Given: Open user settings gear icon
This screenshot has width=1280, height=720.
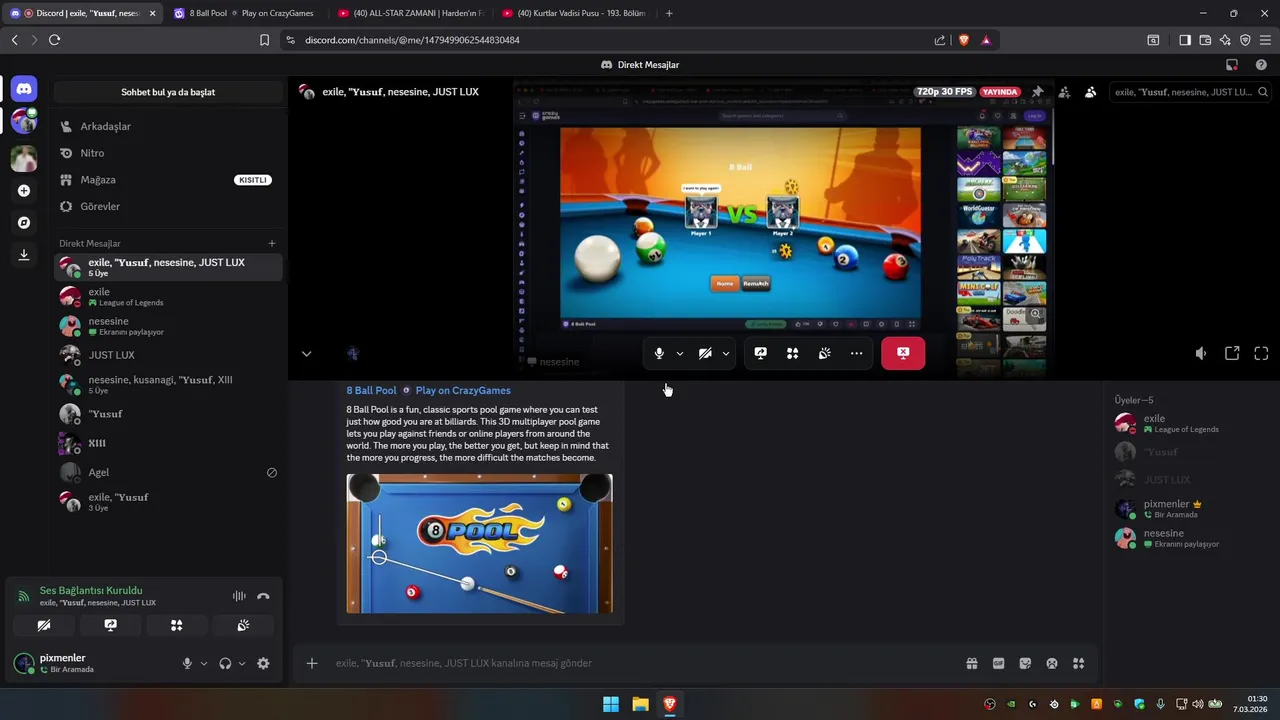Looking at the screenshot, I should pyautogui.click(x=263, y=663).
